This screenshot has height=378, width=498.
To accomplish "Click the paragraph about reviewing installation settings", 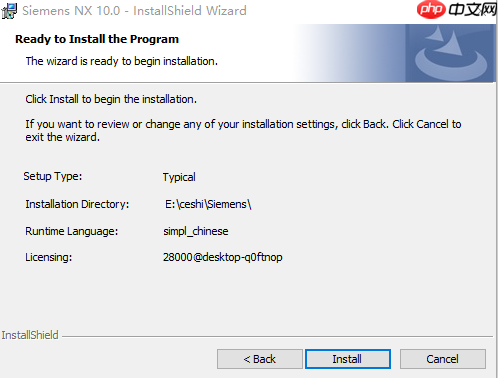I will [243, 130].
